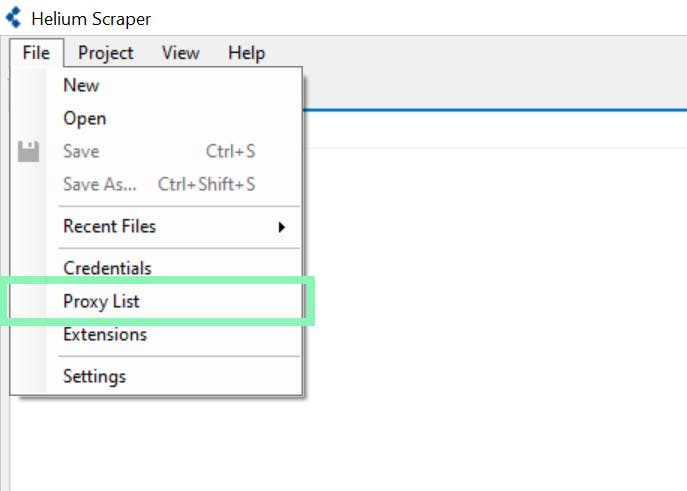Screen dimensions: 687x491
Task: Open the Project menu
Action: point(106,53)
